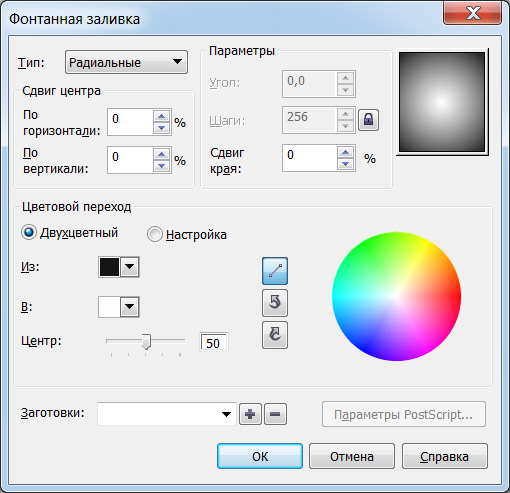
Task: Choose the counterclockwise color path icon
Action: click(275, 303)
